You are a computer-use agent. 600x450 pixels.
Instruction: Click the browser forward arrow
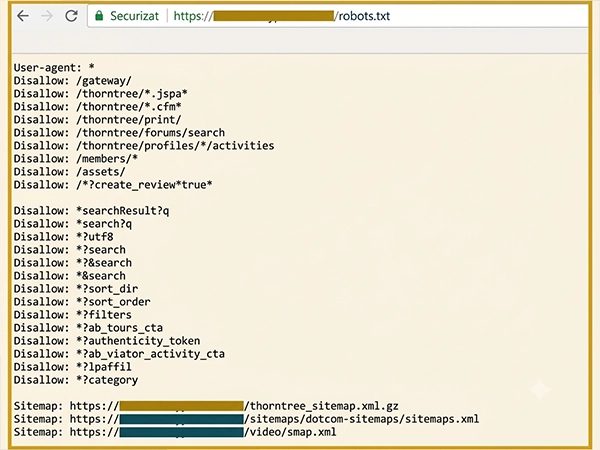pos(47,16)
